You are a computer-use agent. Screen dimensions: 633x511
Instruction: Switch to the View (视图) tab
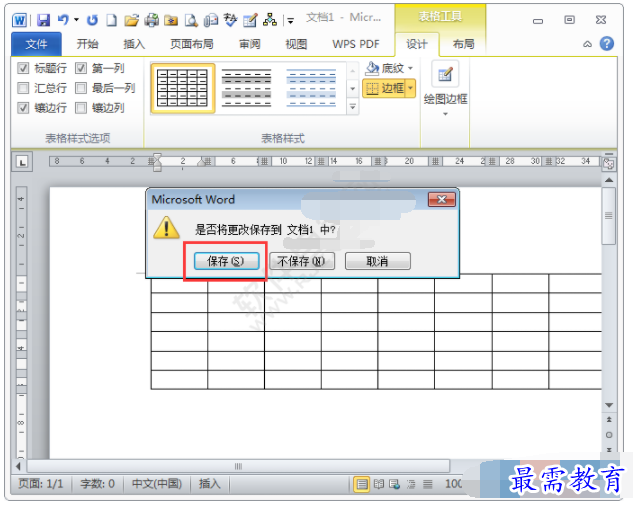tap(296, 44)
